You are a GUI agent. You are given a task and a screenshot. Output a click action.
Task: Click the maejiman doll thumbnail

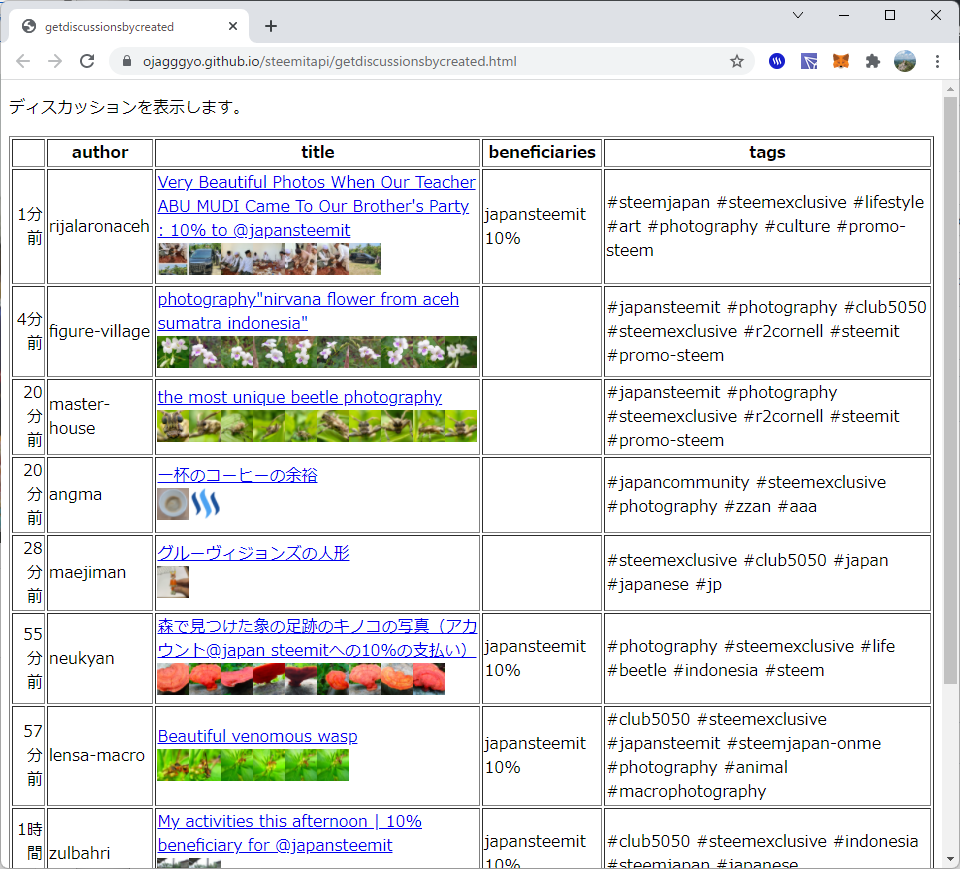click(173, 582)
